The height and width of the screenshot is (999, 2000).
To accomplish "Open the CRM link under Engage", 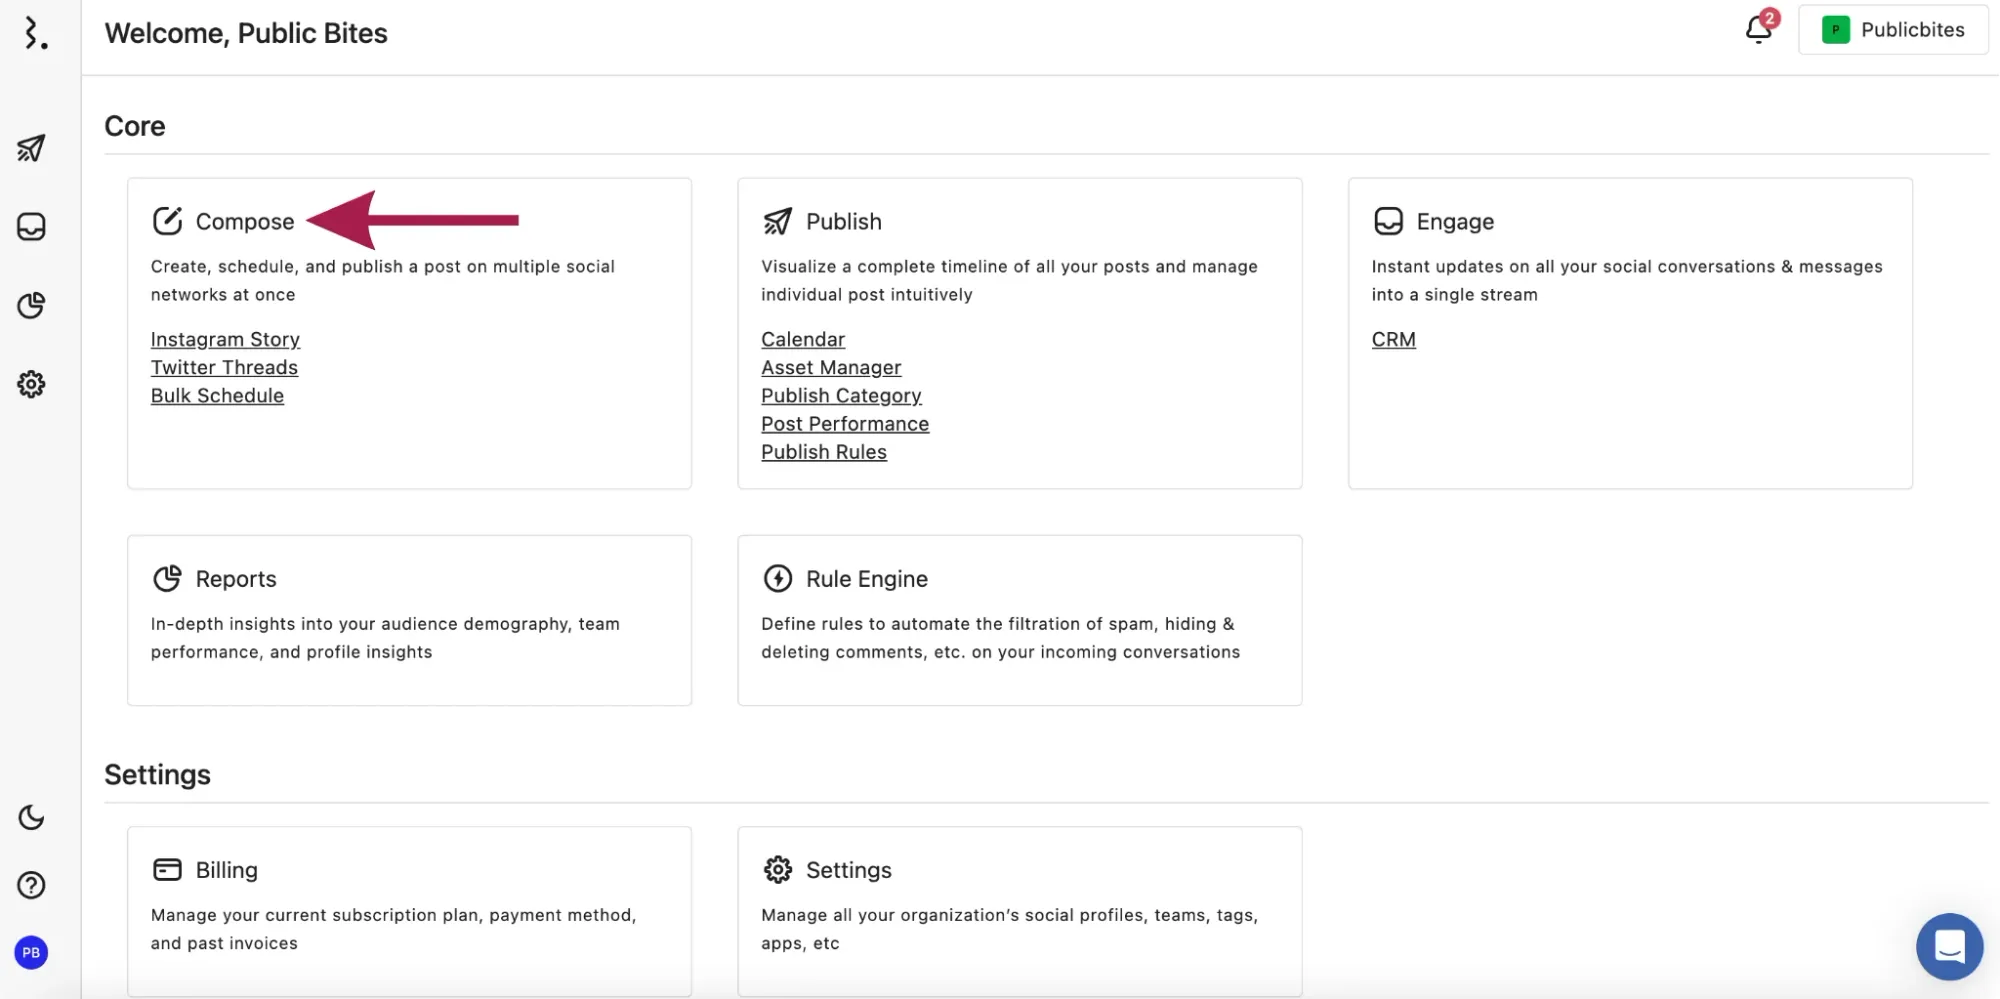I will pyautogui.click(x=1393, y=340).
